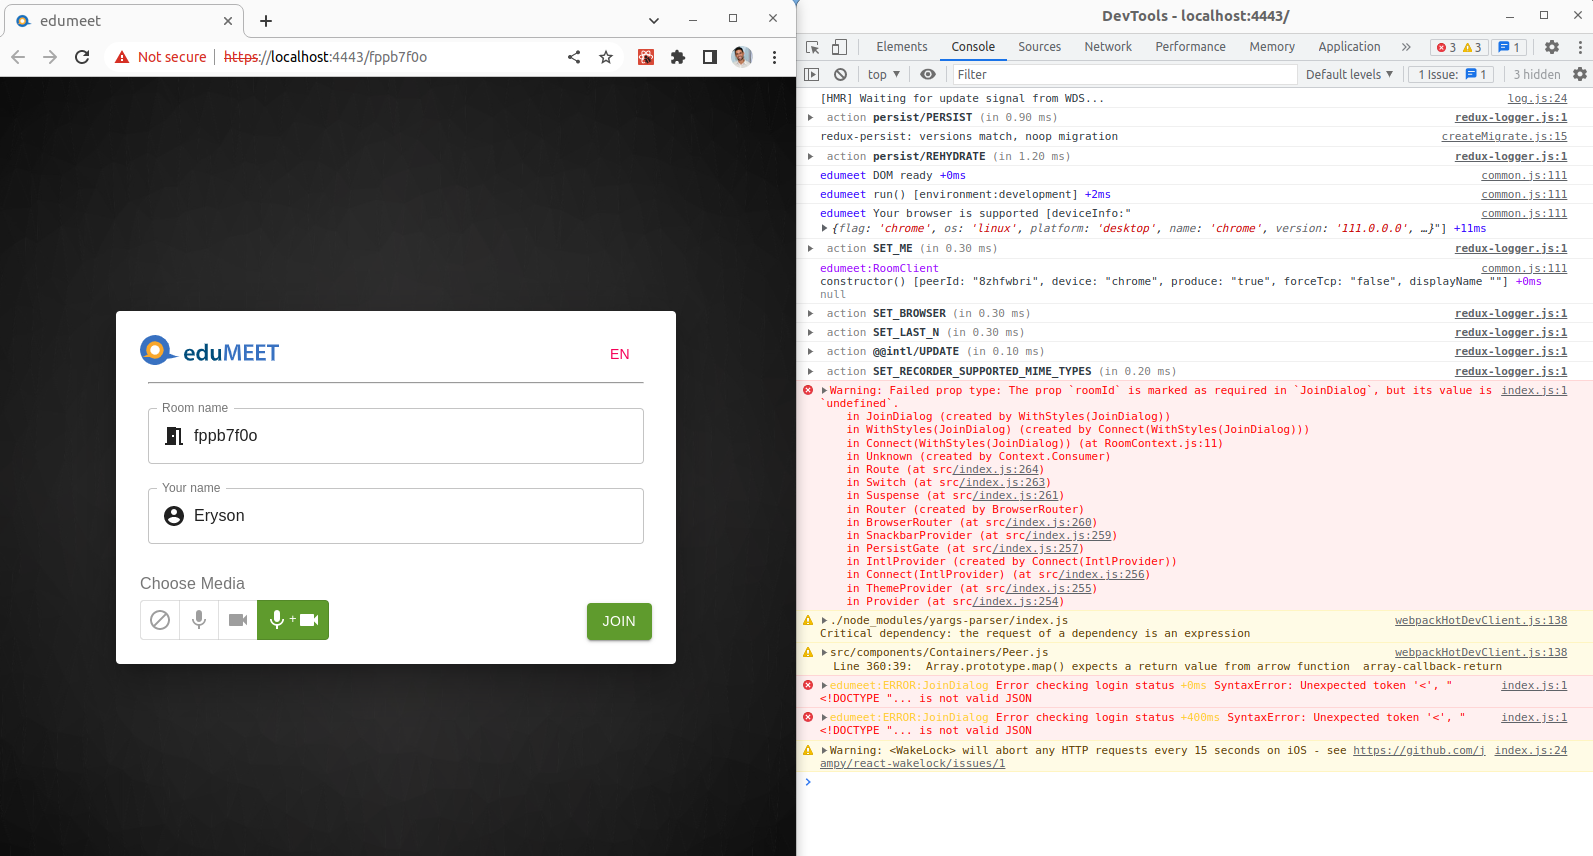Screen dimensions: 1593x856
Task: Edit the Room name field
Action: pyautogui.click(x=396, y=436)
